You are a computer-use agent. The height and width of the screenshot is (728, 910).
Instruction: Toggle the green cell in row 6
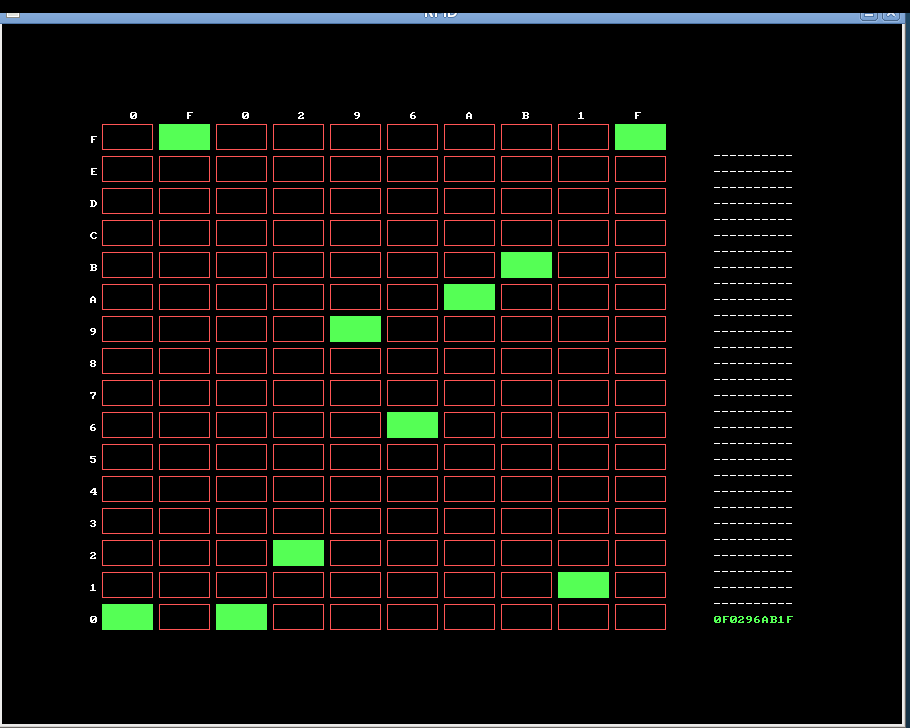pyautogui.click(x=413, y=425)
